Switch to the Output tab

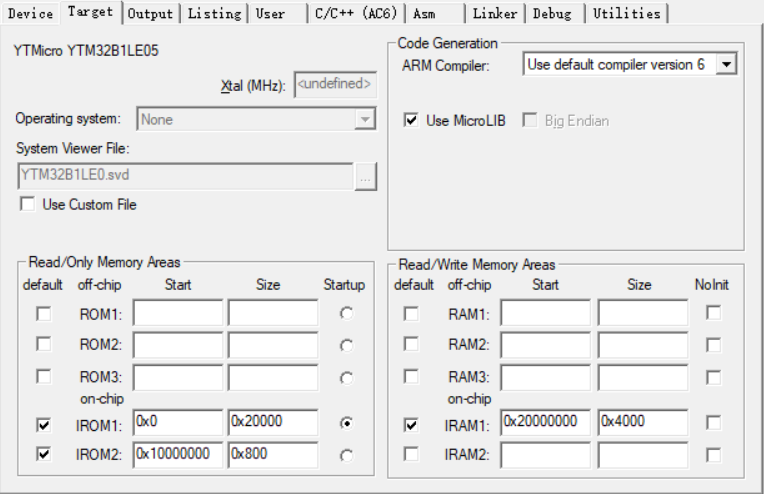pos(150,13)
